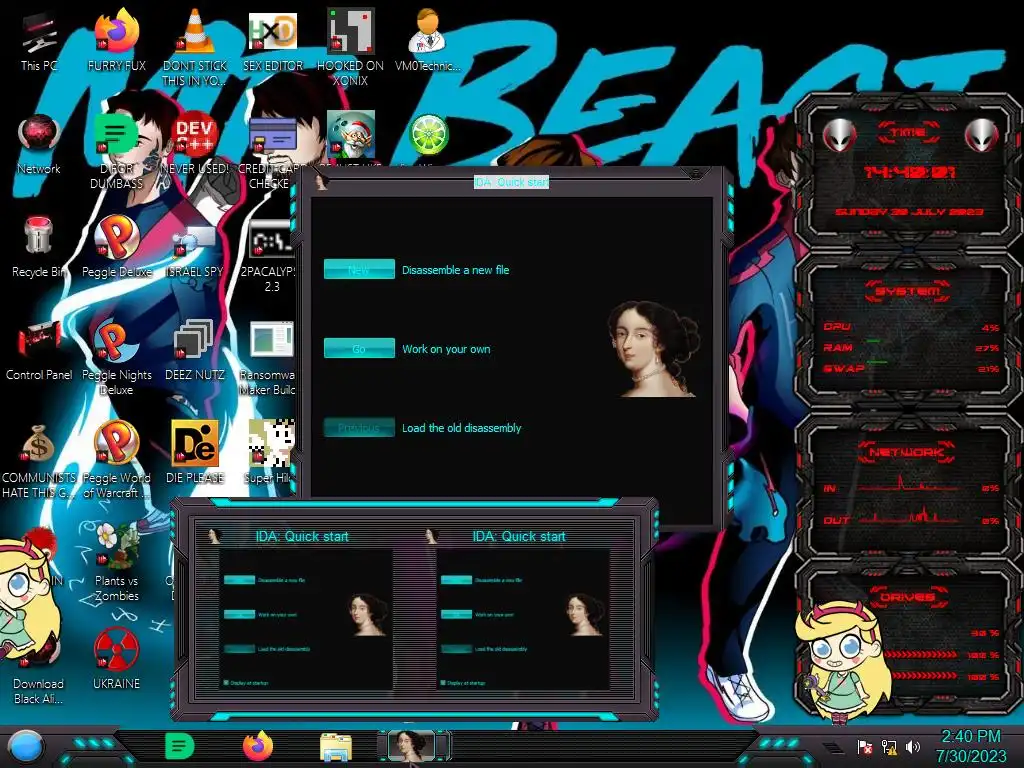Open the Recycle Bin

point(39,247)
